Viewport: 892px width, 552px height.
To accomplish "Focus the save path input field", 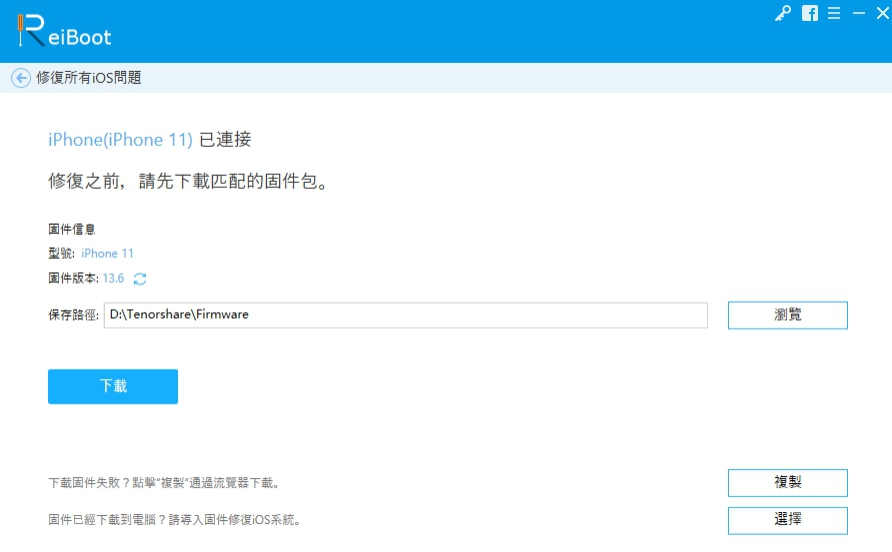I will point(406,315).
